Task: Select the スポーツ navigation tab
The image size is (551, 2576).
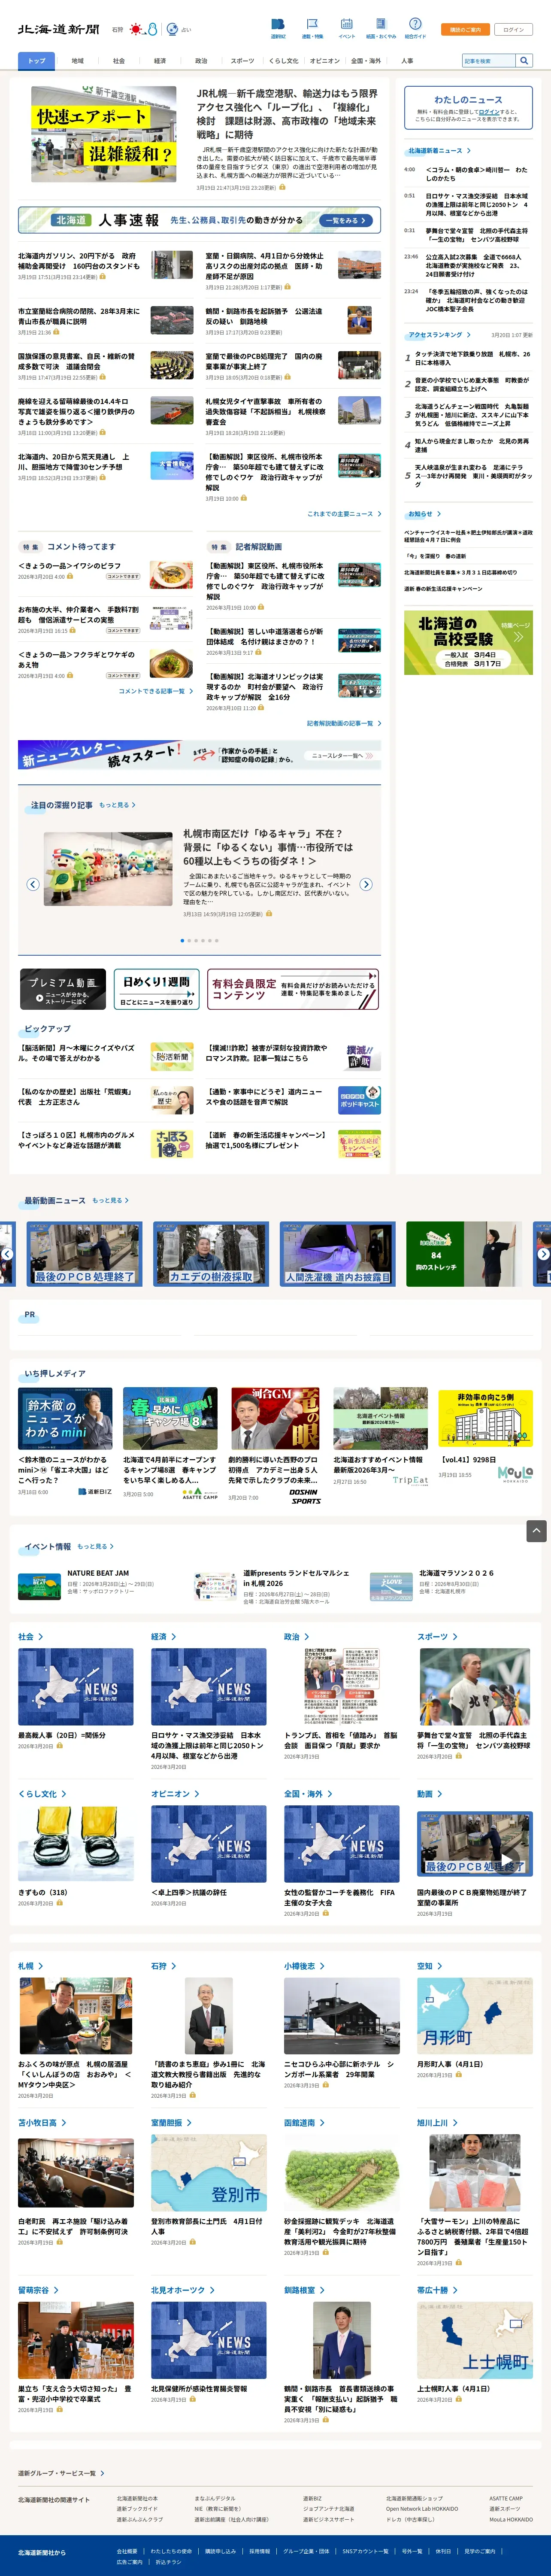Action: pos(242,61)
